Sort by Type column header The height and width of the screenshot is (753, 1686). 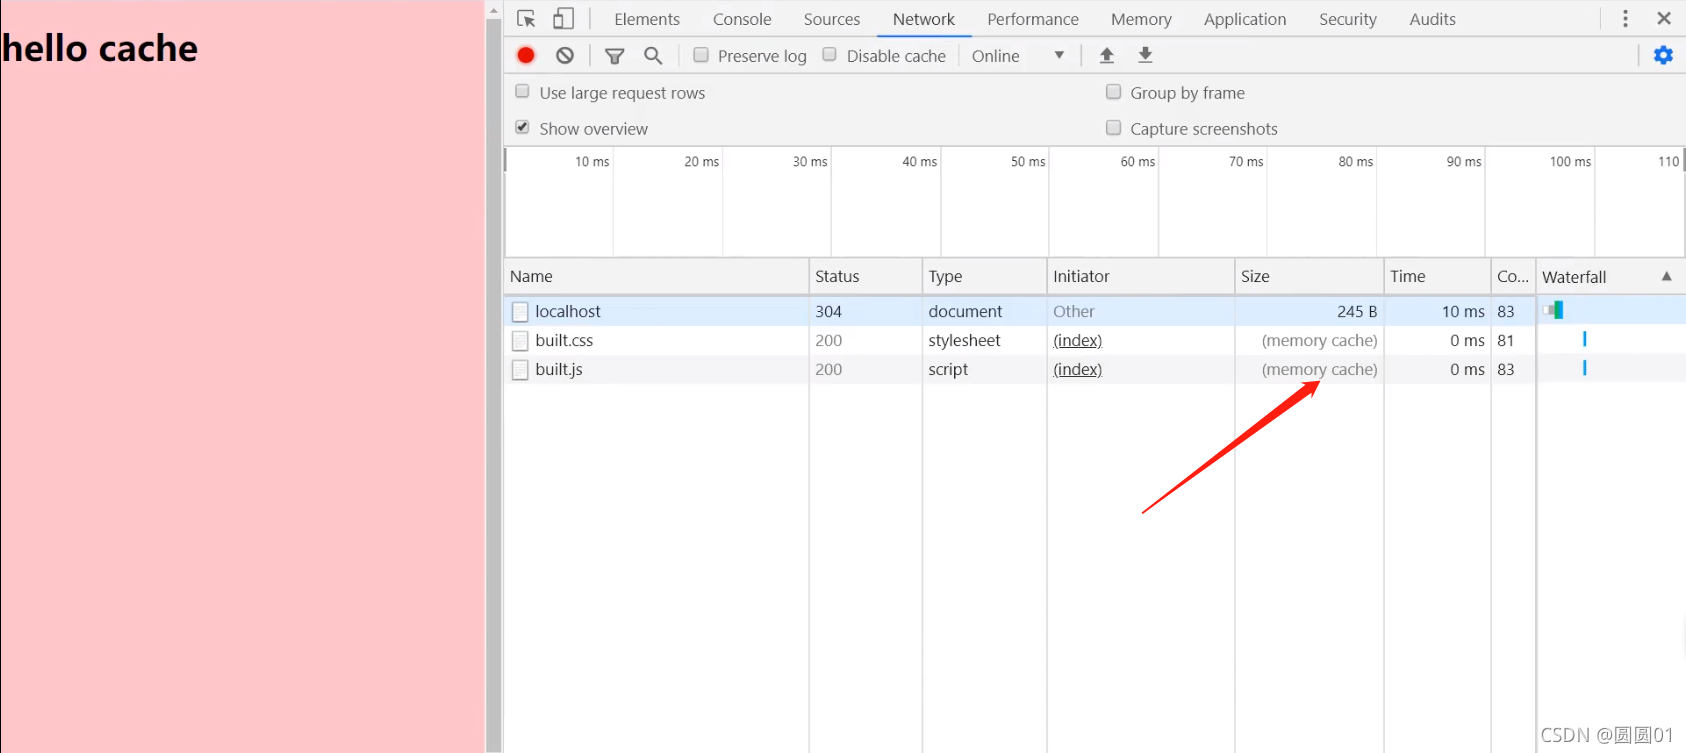tap(984, 277)
